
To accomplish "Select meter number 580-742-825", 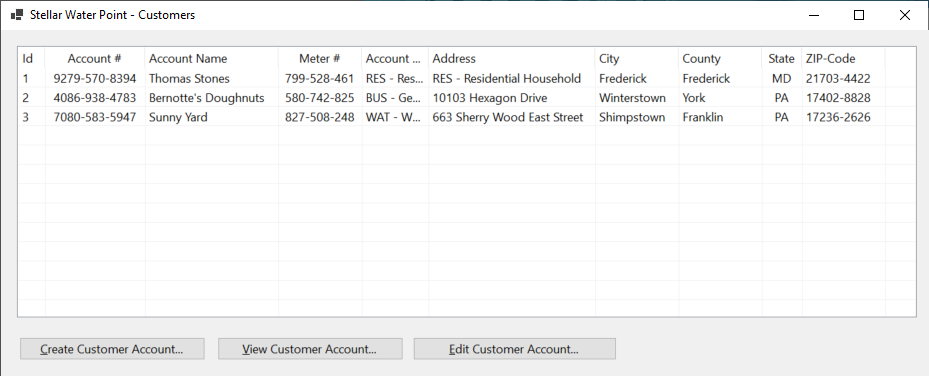I will point(319,98).
